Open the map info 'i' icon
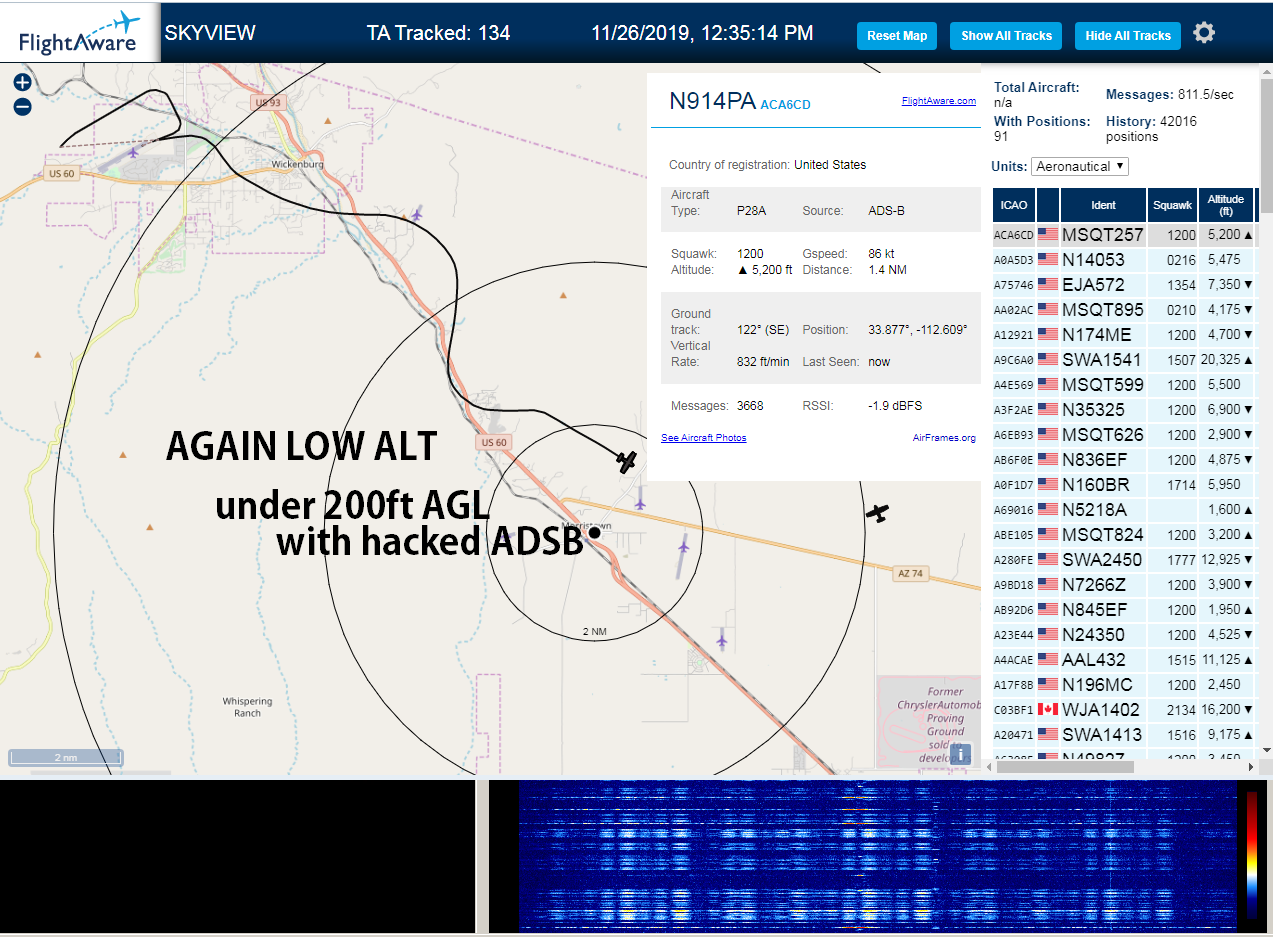The height and width of the screenshot is (937, 1273). coord(960,754)
